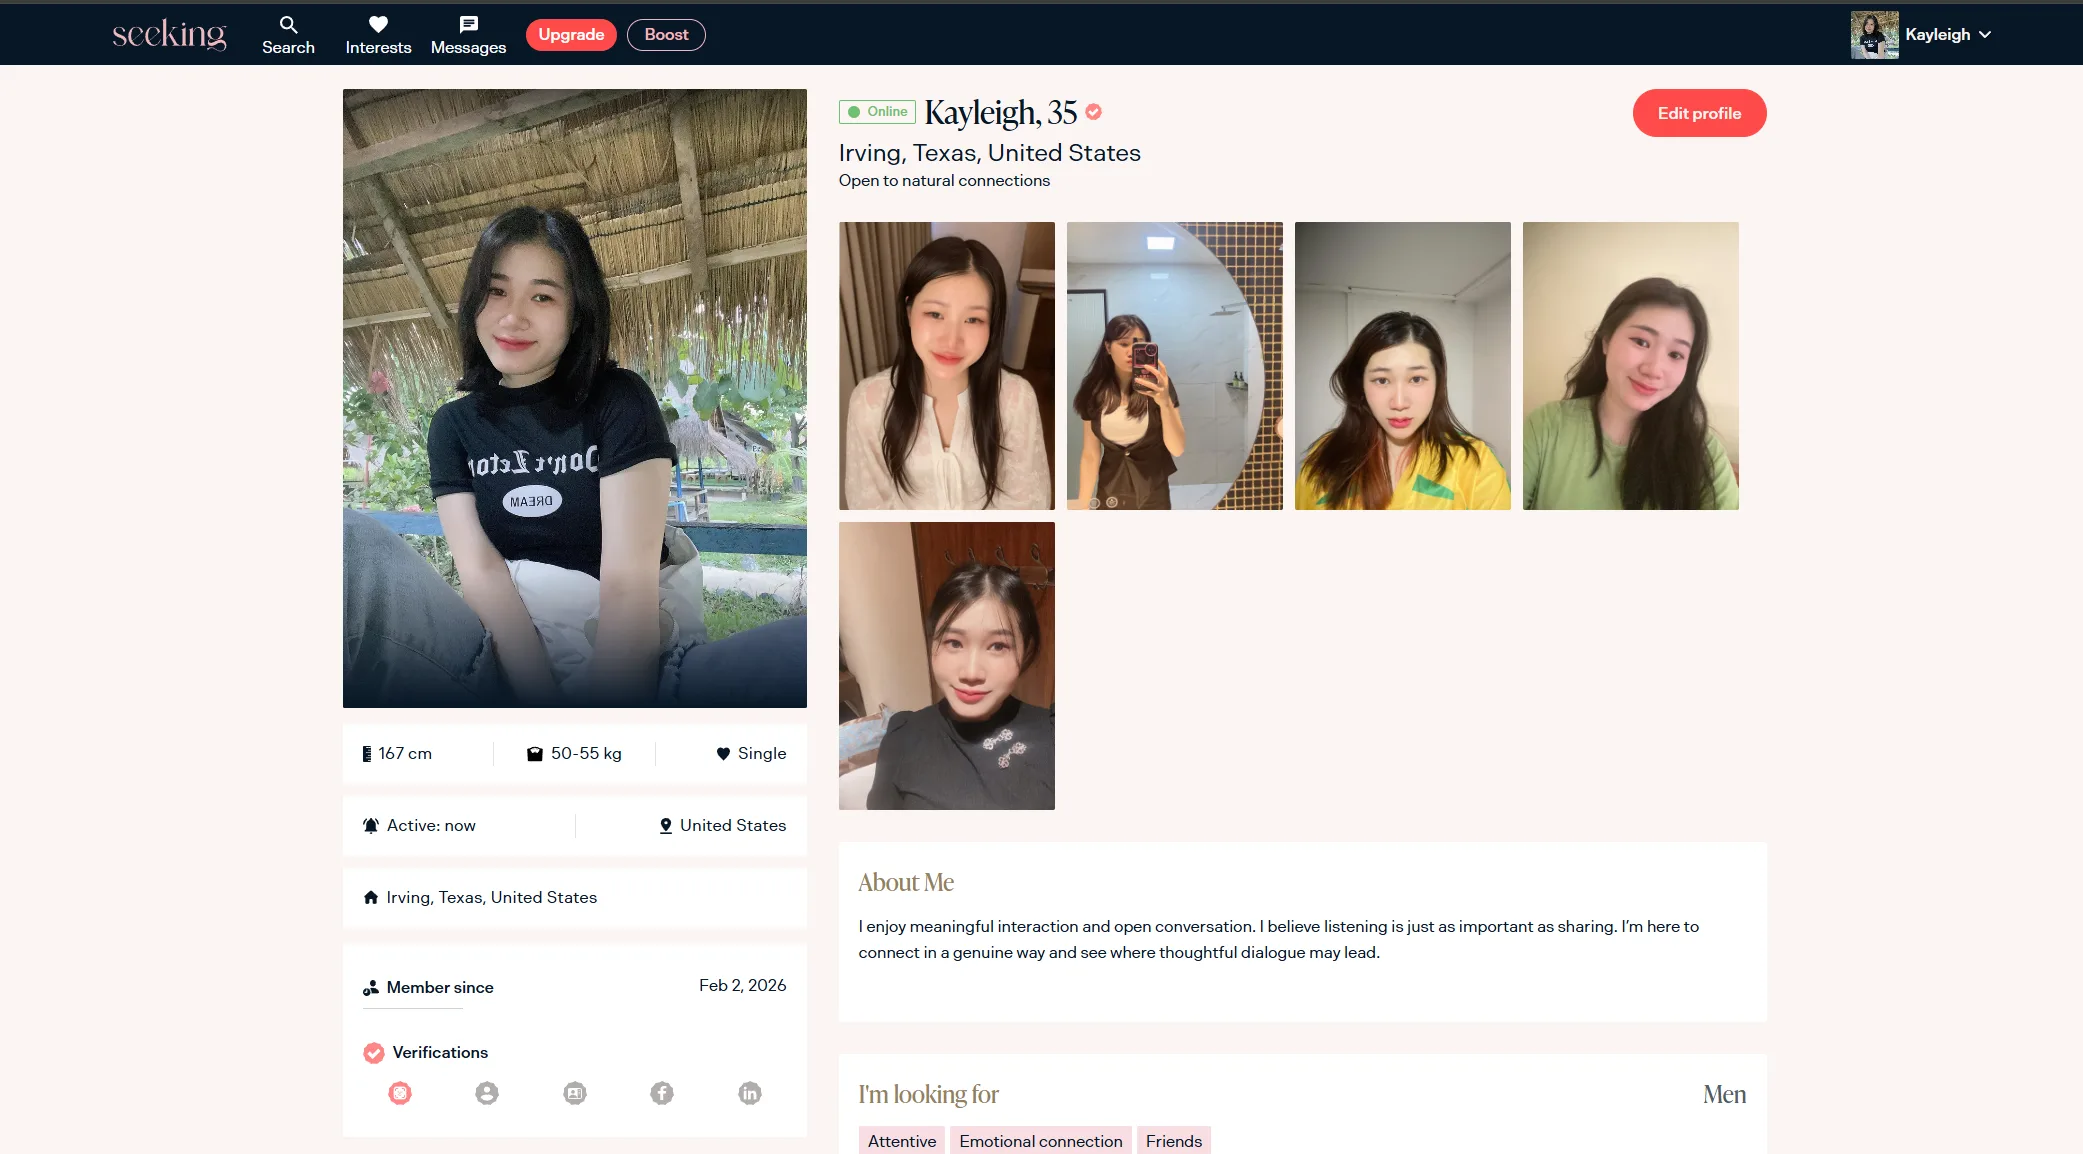2083x1154 pixels.
Task: Click the face scan verification badge
Action: tap(400, 1093)
